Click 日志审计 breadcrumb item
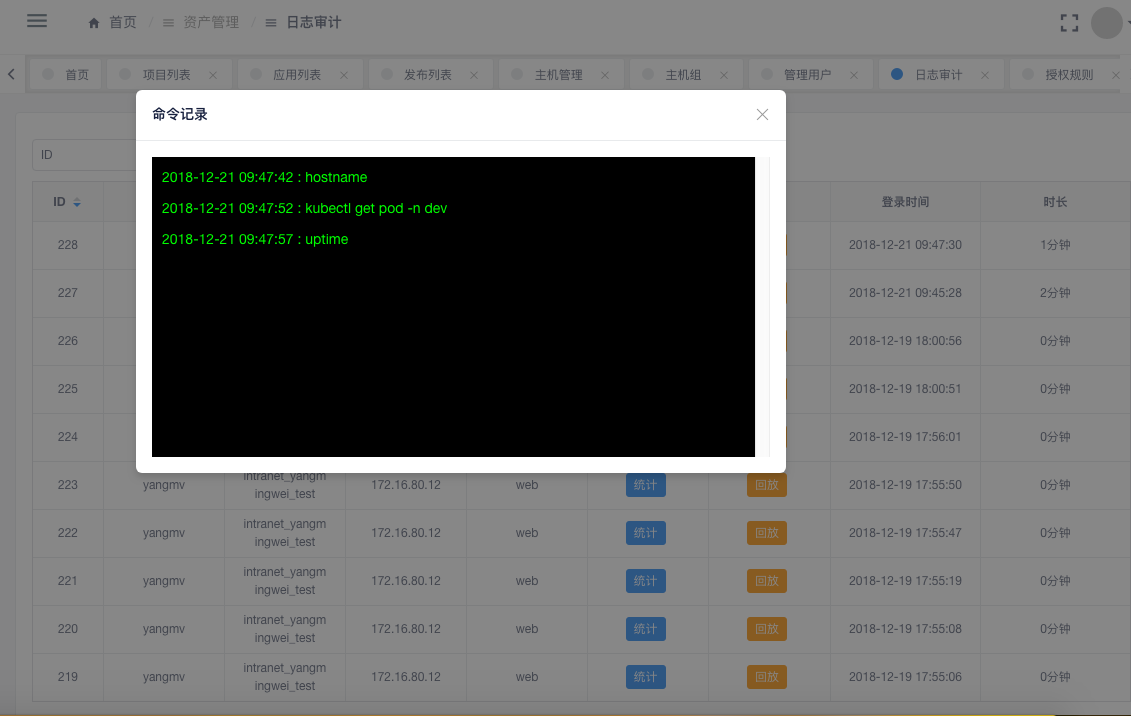The width and height of the screenshot is (1131, 716). (314, 22)
